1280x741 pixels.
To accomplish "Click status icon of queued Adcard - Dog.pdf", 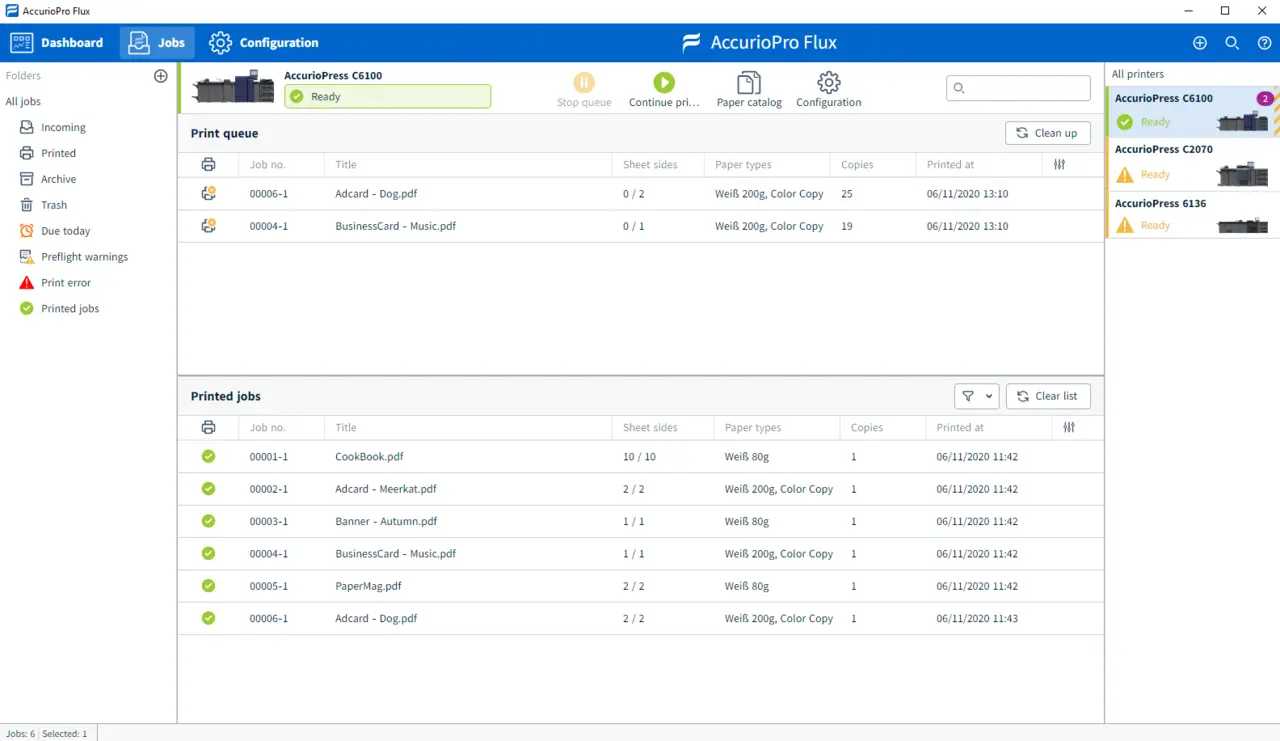I will [x=208, y=194].
